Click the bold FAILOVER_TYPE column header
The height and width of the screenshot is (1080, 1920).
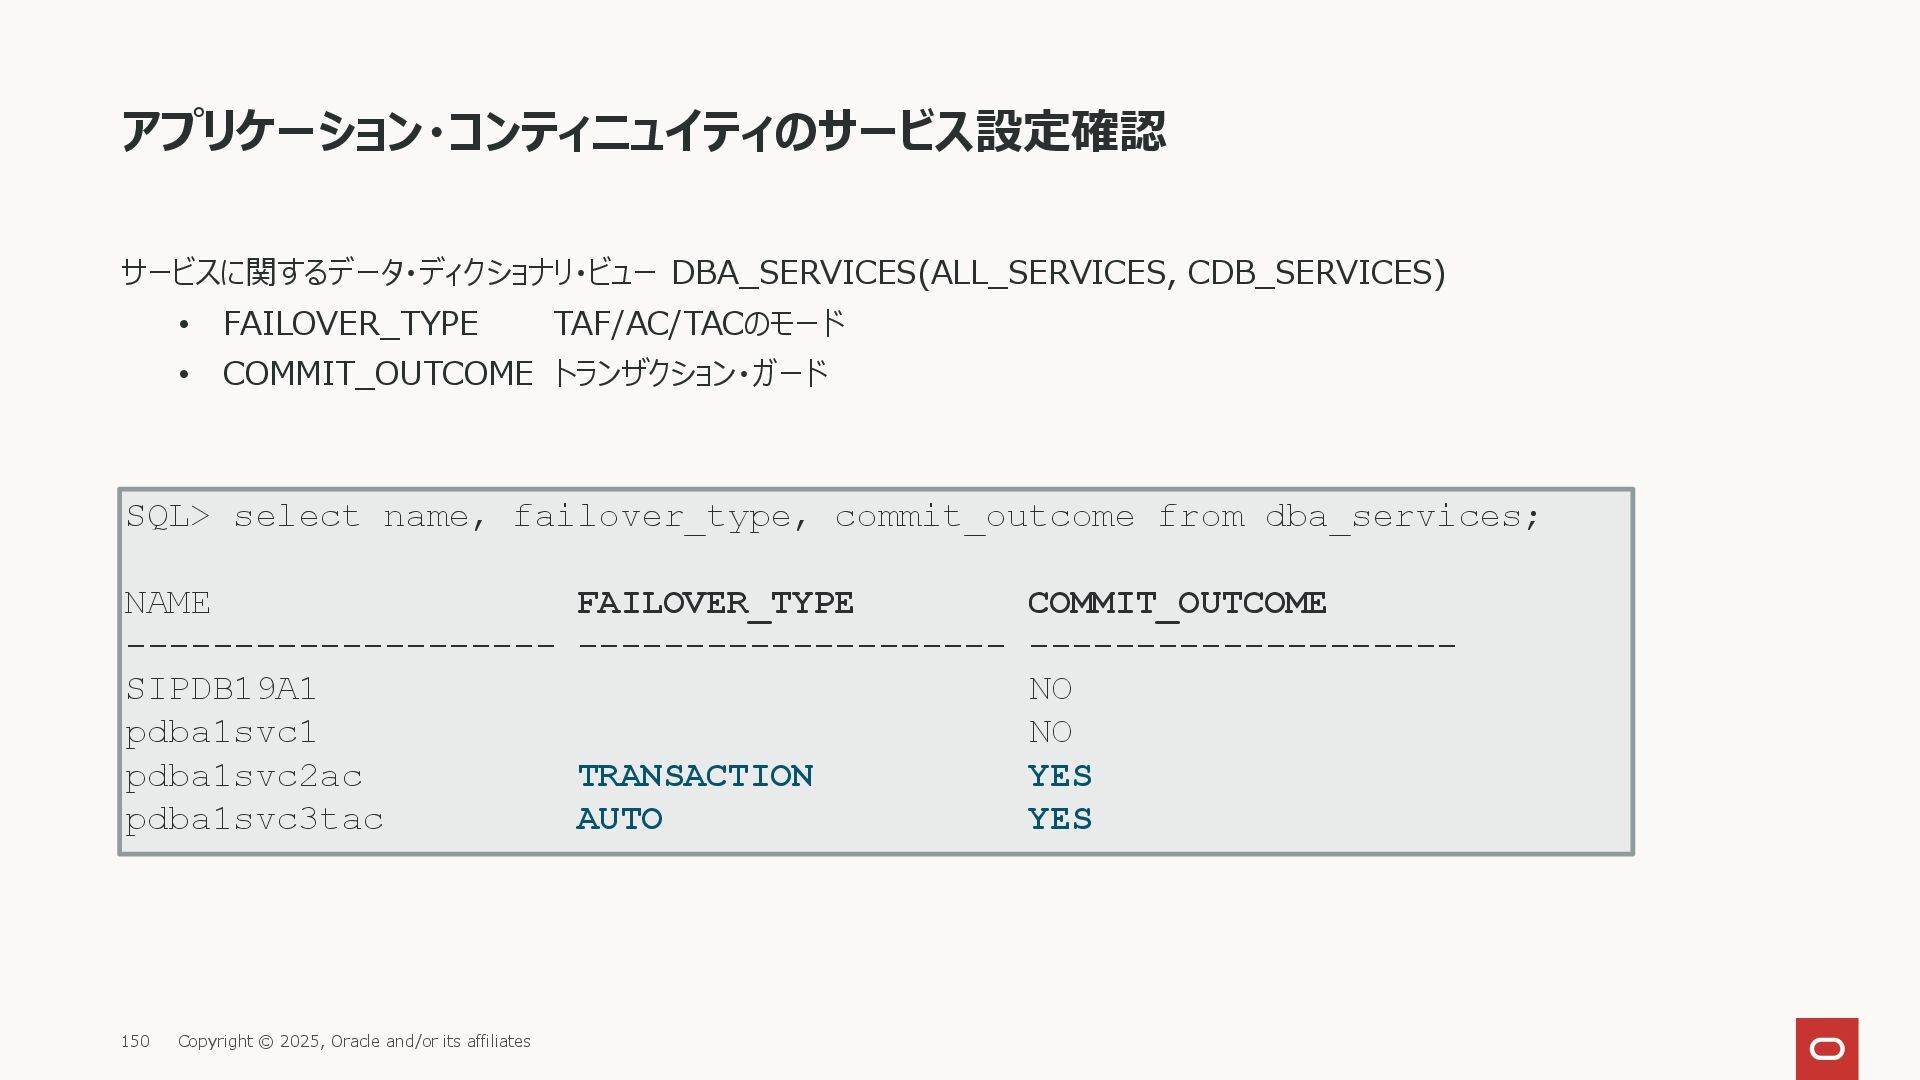[x=715, y=603]
